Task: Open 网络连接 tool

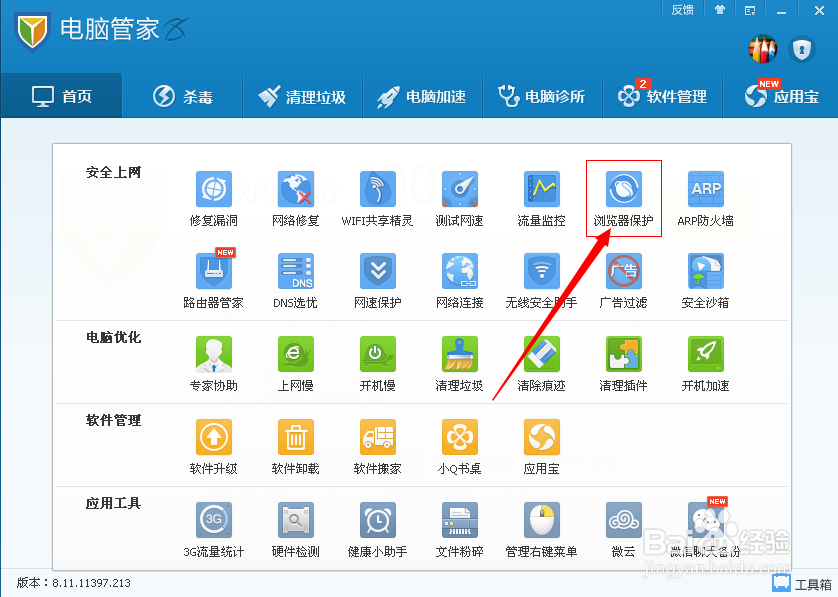Action: pos(460,272)
